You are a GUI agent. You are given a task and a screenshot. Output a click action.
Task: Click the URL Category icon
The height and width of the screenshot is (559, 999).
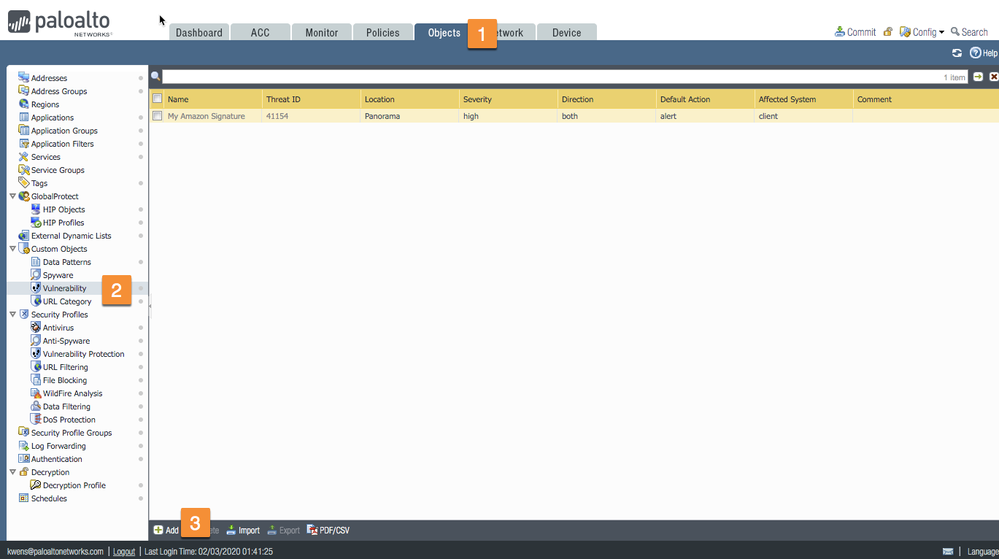click(x=36, y=301)
